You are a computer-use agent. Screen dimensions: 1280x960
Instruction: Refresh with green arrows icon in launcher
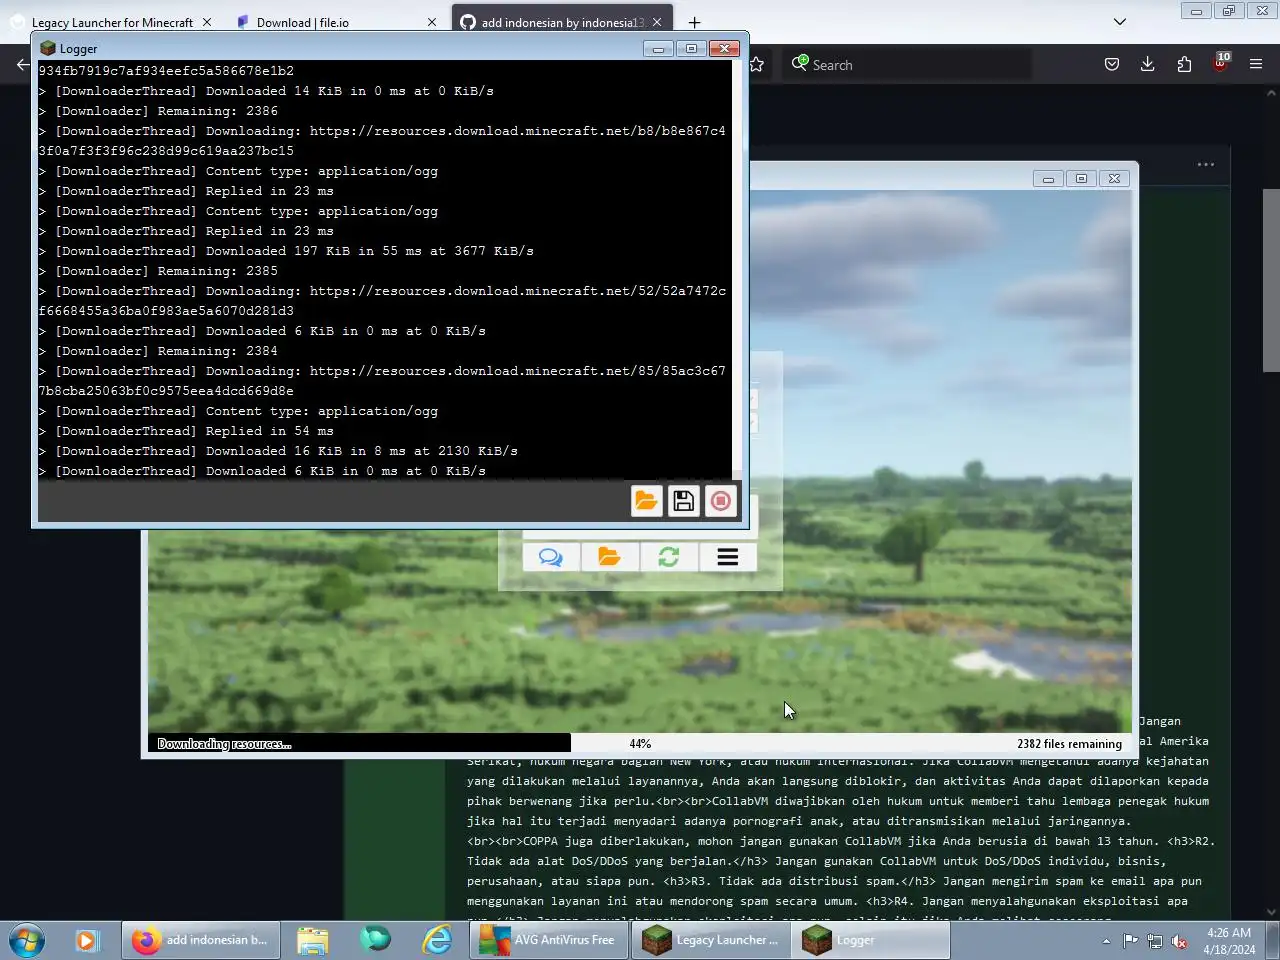click(669, 557)
